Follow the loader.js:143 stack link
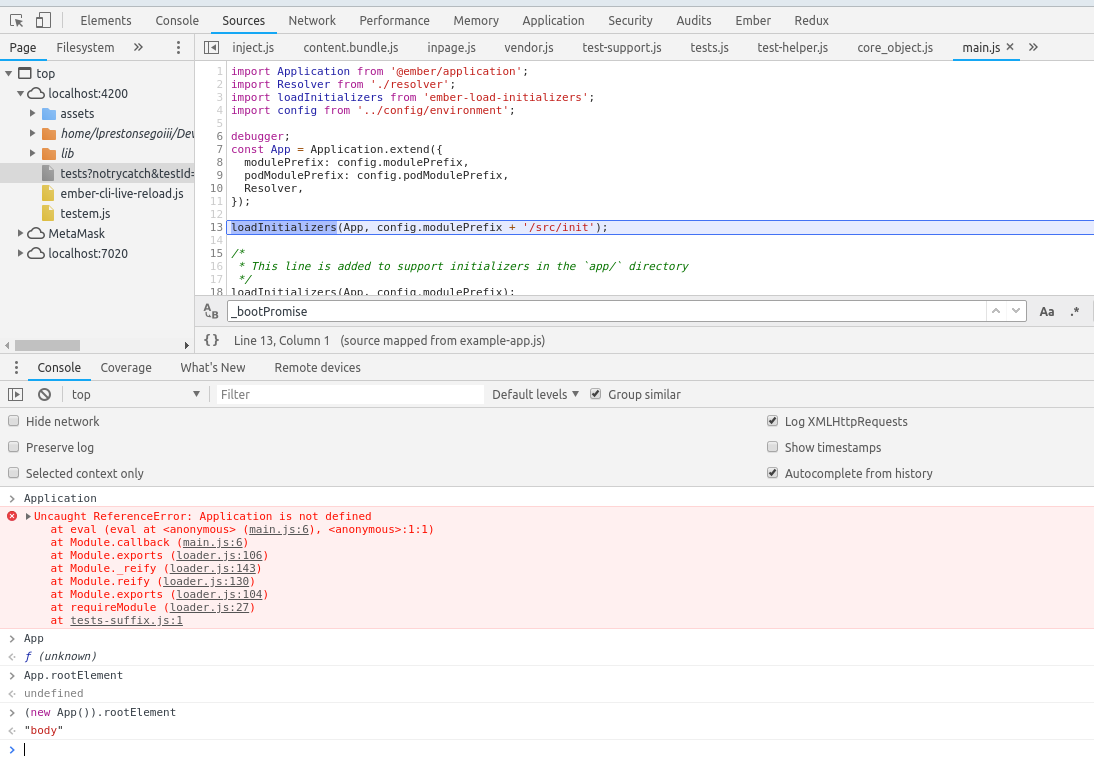The height and width of the screenshot is (758, 1094). pos(213,569)
